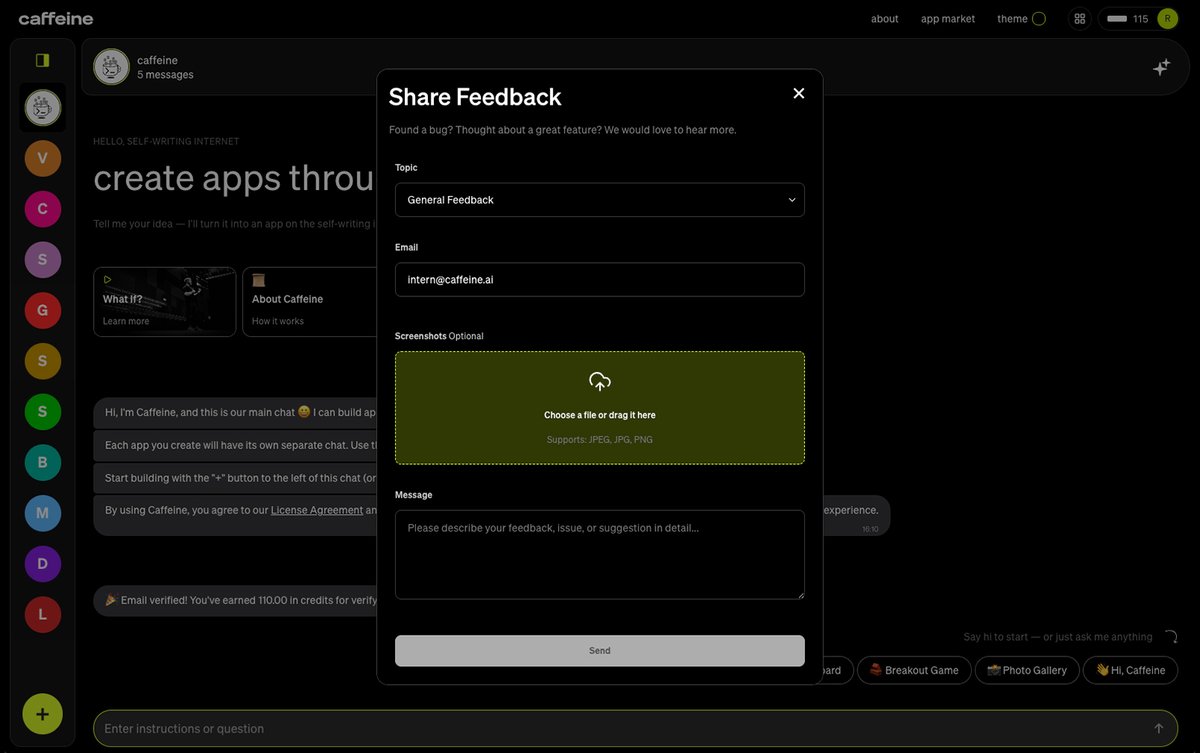Open the red L app in sidebar
This screenshot has width=1200, height=753.
coord(43,615)
